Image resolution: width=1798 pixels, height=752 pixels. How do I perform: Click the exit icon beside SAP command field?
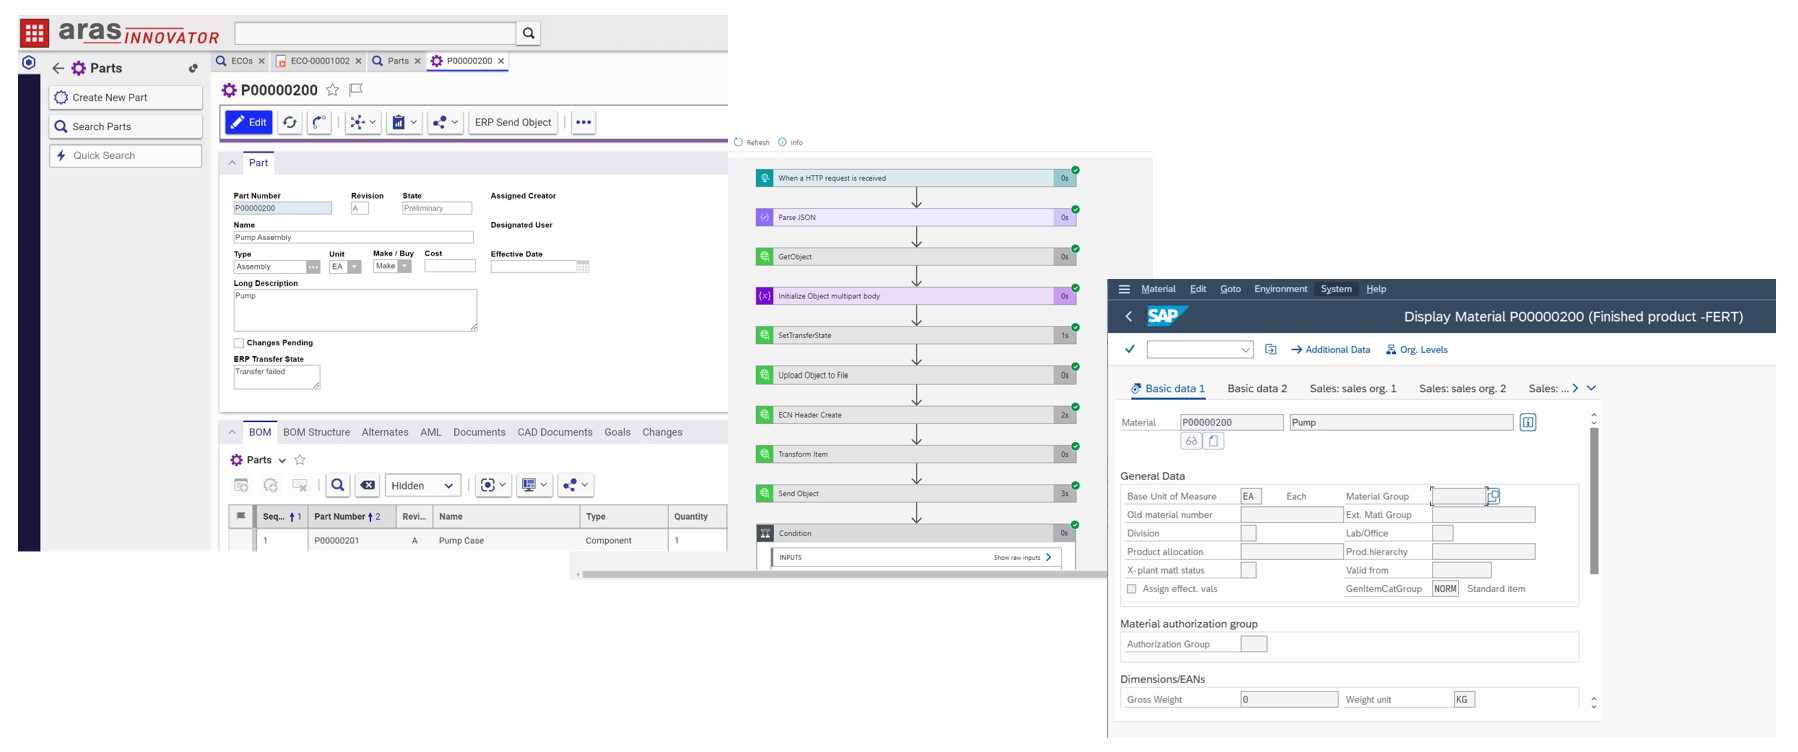point(1271,349)
